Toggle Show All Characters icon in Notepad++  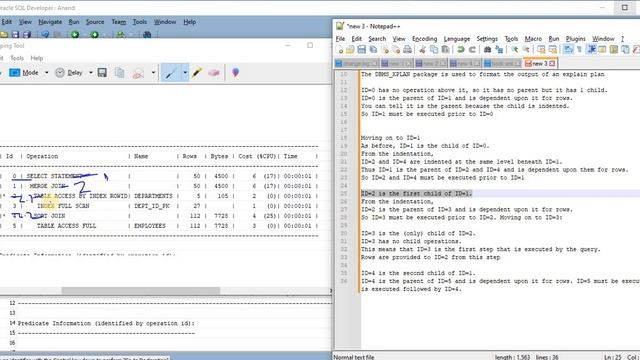tap(580, 50)
